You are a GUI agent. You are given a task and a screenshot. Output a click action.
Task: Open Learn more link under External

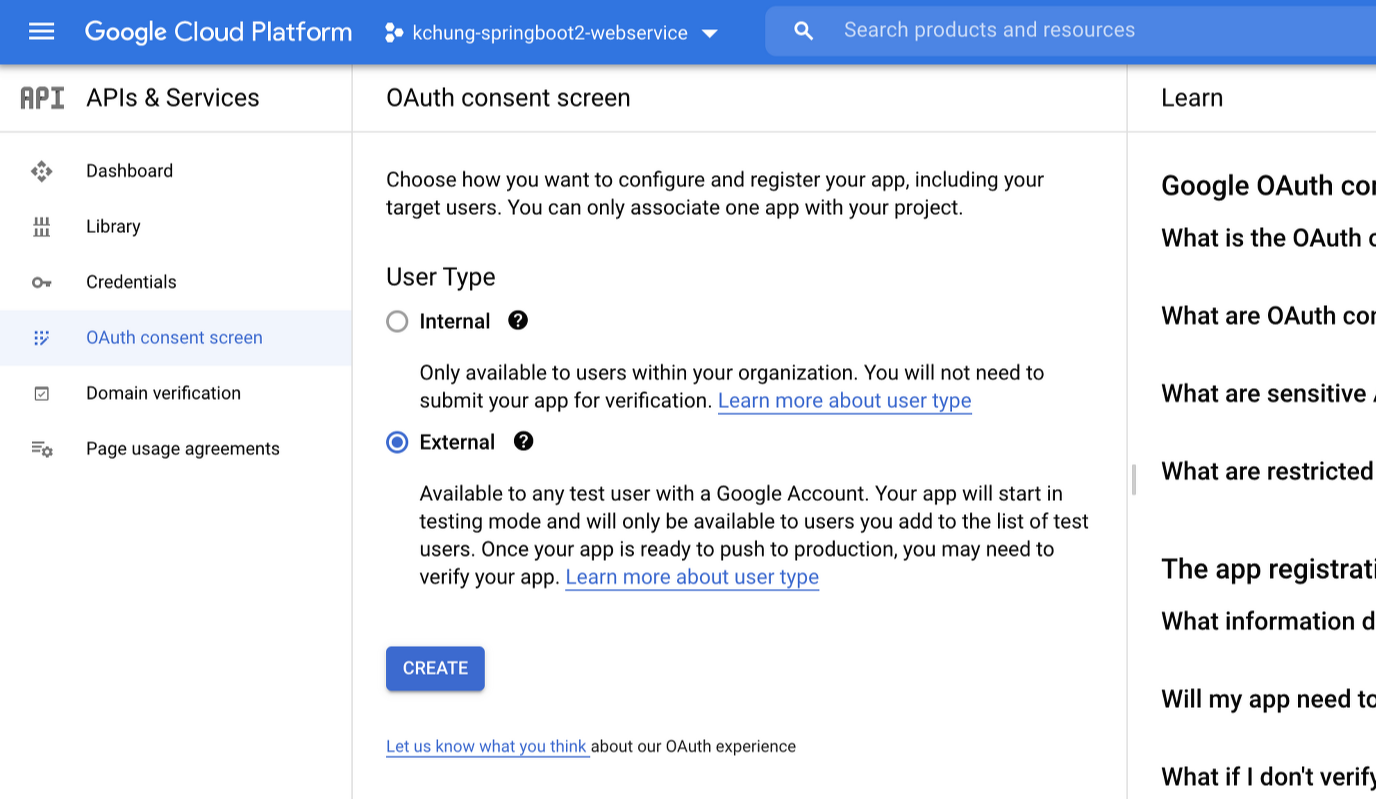(x=692, y=577)
